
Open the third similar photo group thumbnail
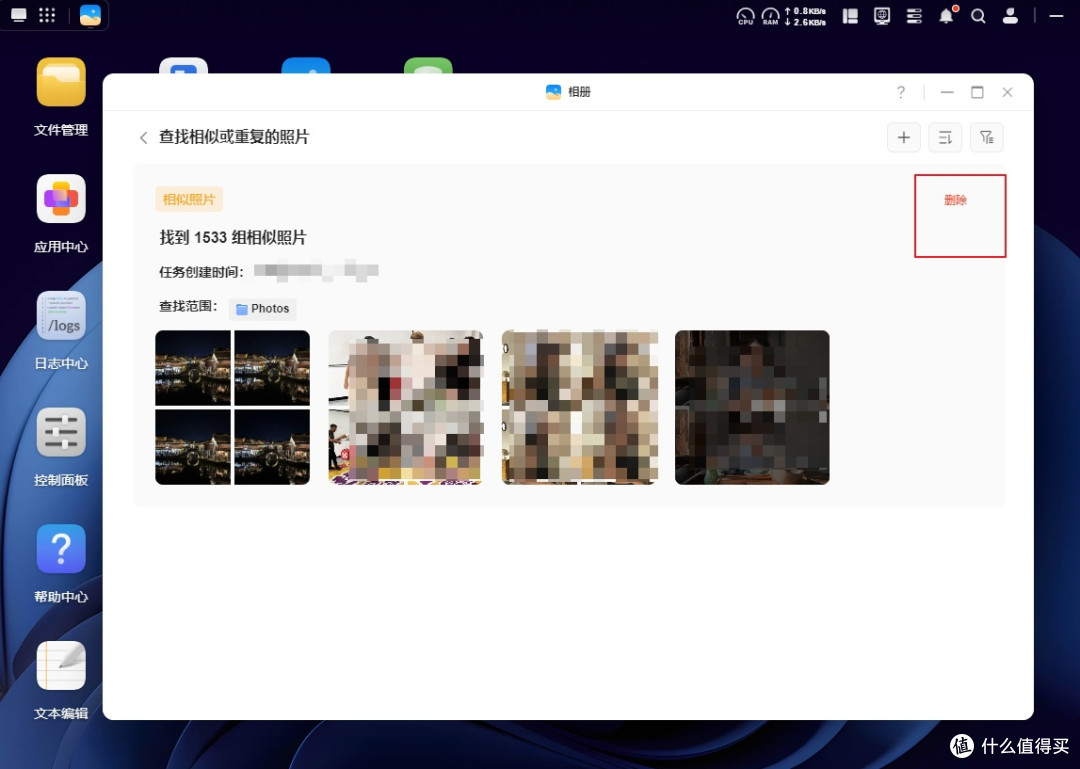(x=579, y=407)
